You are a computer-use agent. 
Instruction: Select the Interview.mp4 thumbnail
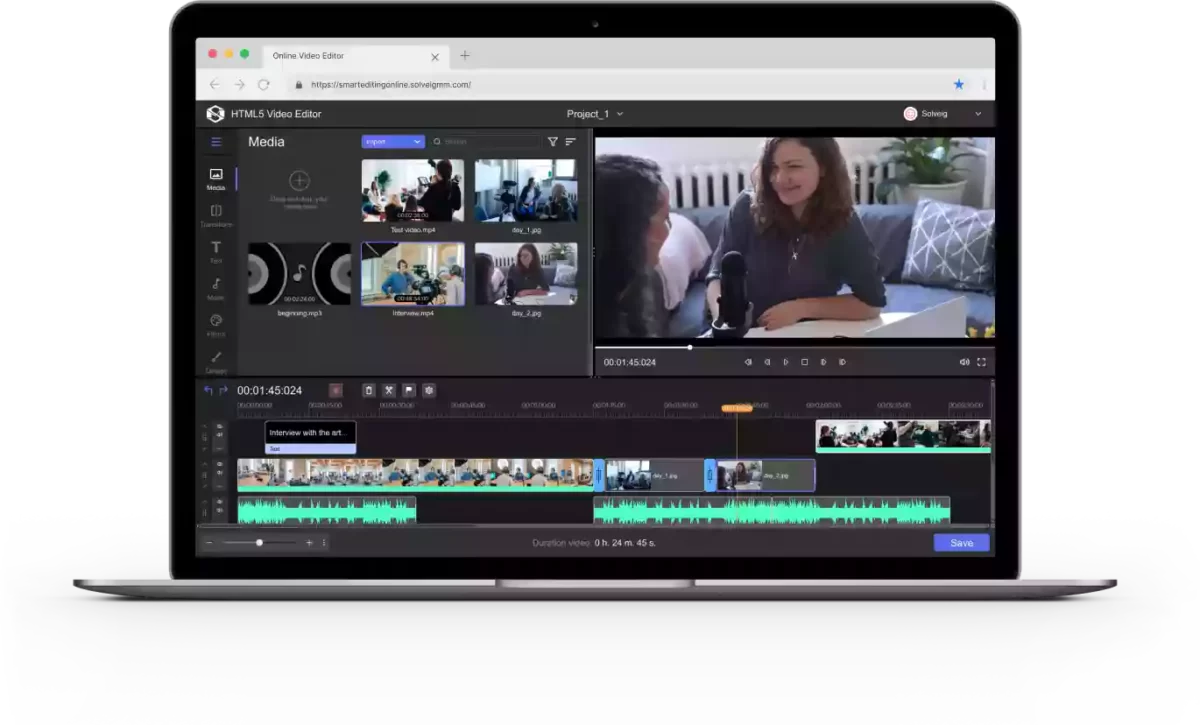(x=412, y=274)
